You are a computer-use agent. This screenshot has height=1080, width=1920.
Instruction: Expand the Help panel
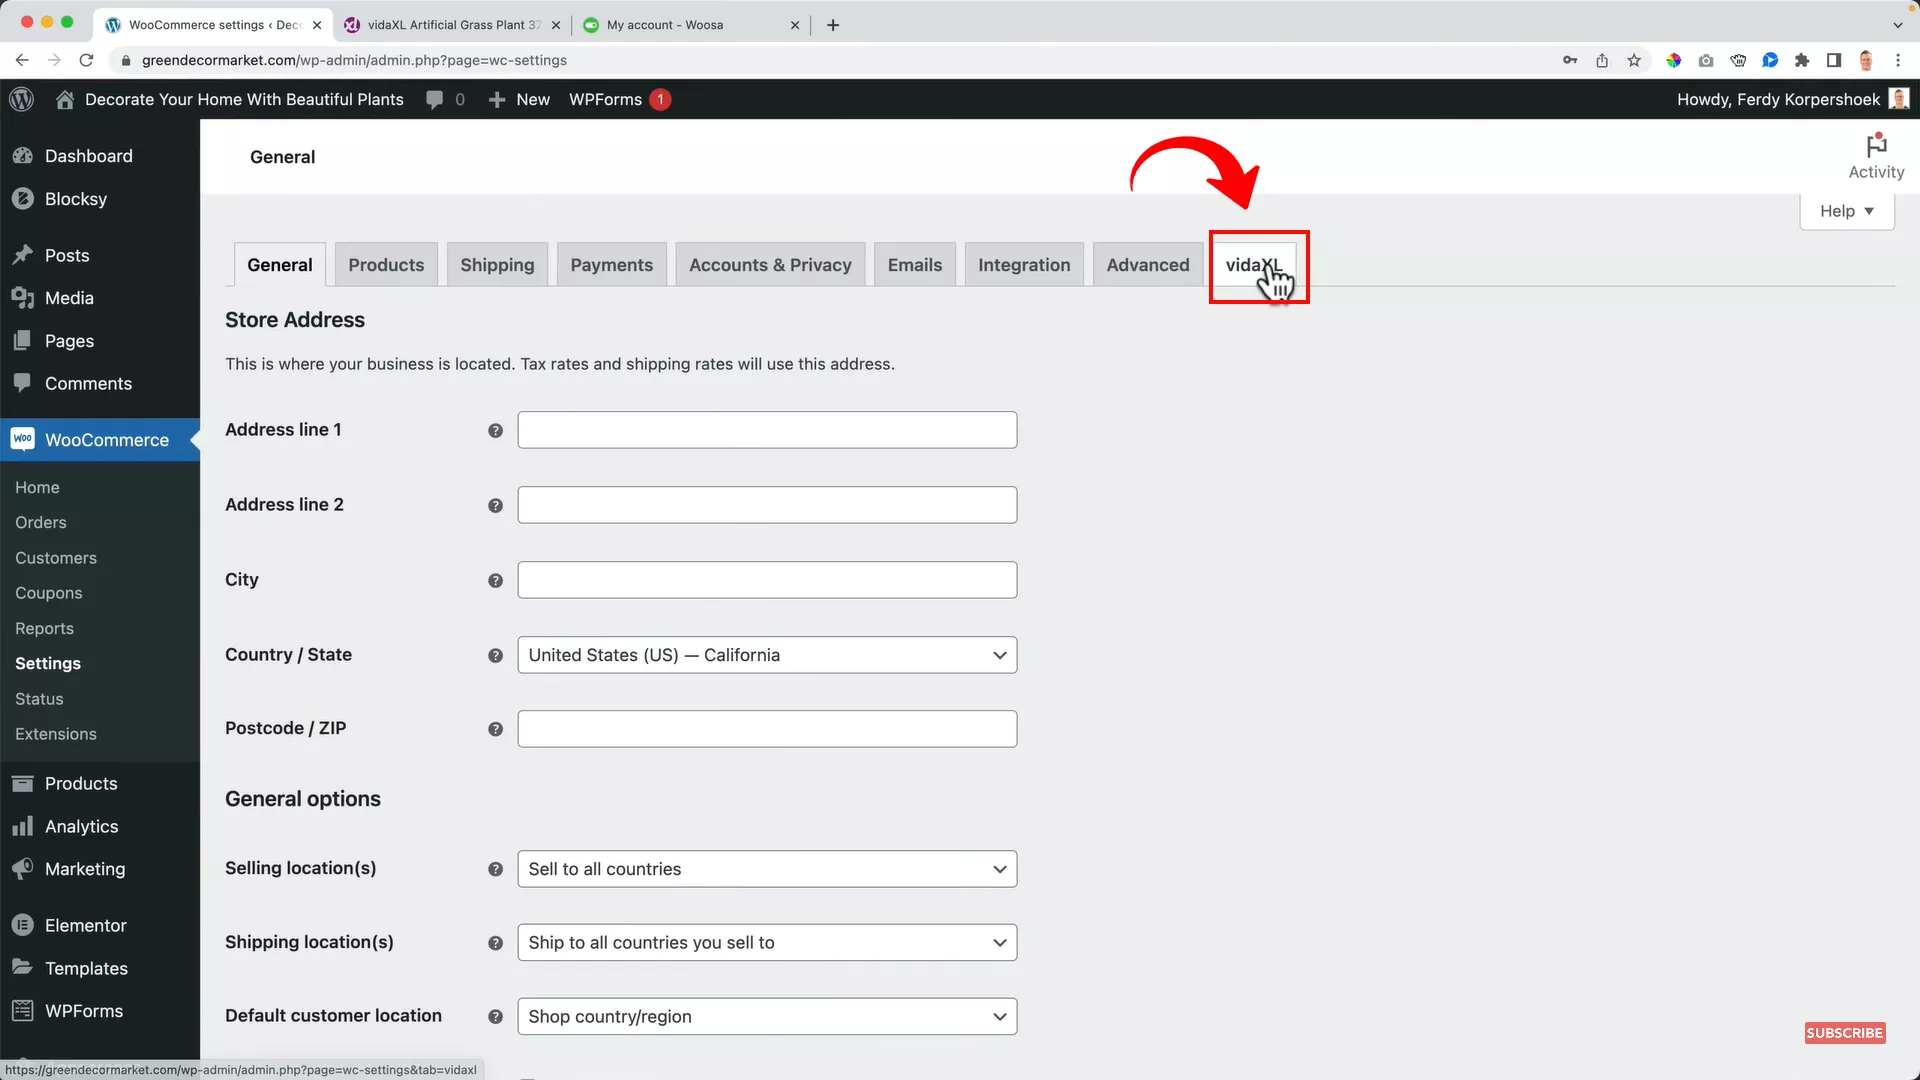tap(1845, 210)
